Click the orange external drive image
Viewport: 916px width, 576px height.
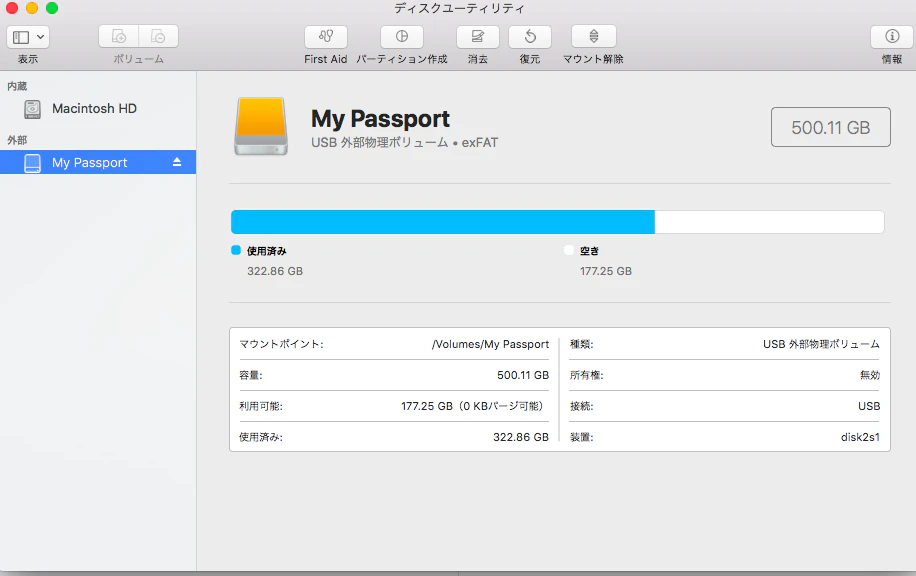click(x=261, y=126)
